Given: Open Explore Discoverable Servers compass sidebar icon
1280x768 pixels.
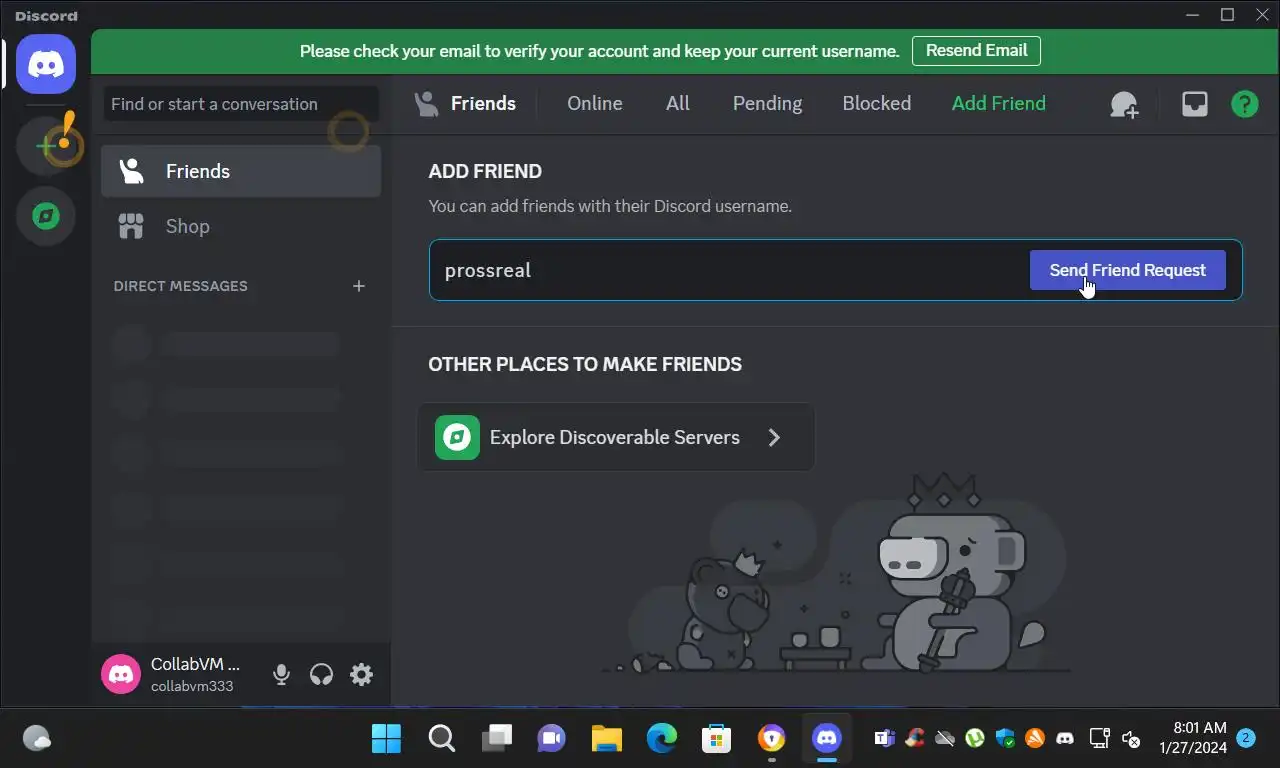Looking at the screenshot, I should 46,216.
